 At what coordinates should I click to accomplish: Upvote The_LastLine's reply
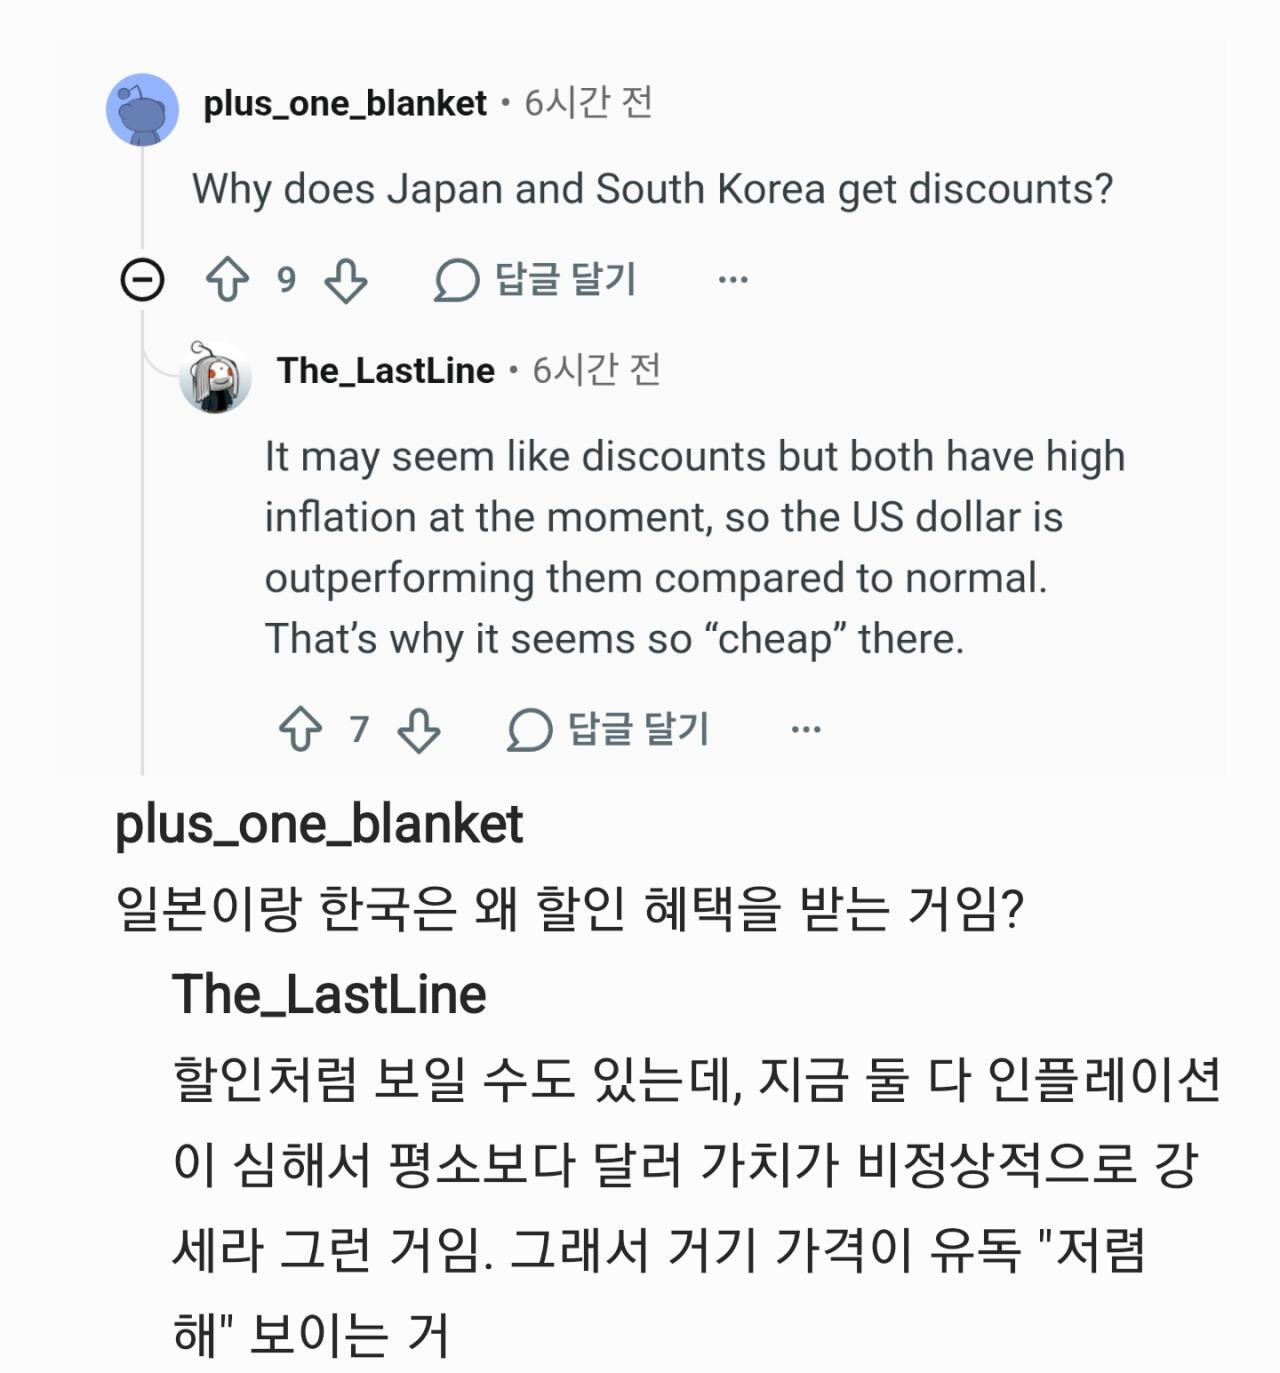(300, 729)
